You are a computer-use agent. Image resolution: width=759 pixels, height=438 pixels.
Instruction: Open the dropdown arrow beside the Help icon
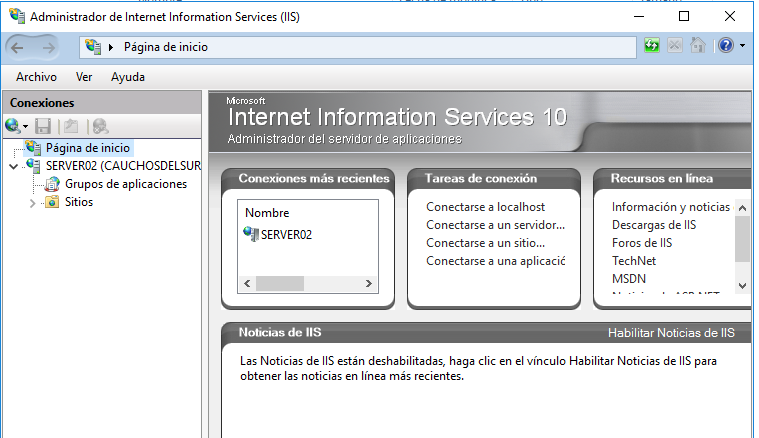click(x=743, y=45)
